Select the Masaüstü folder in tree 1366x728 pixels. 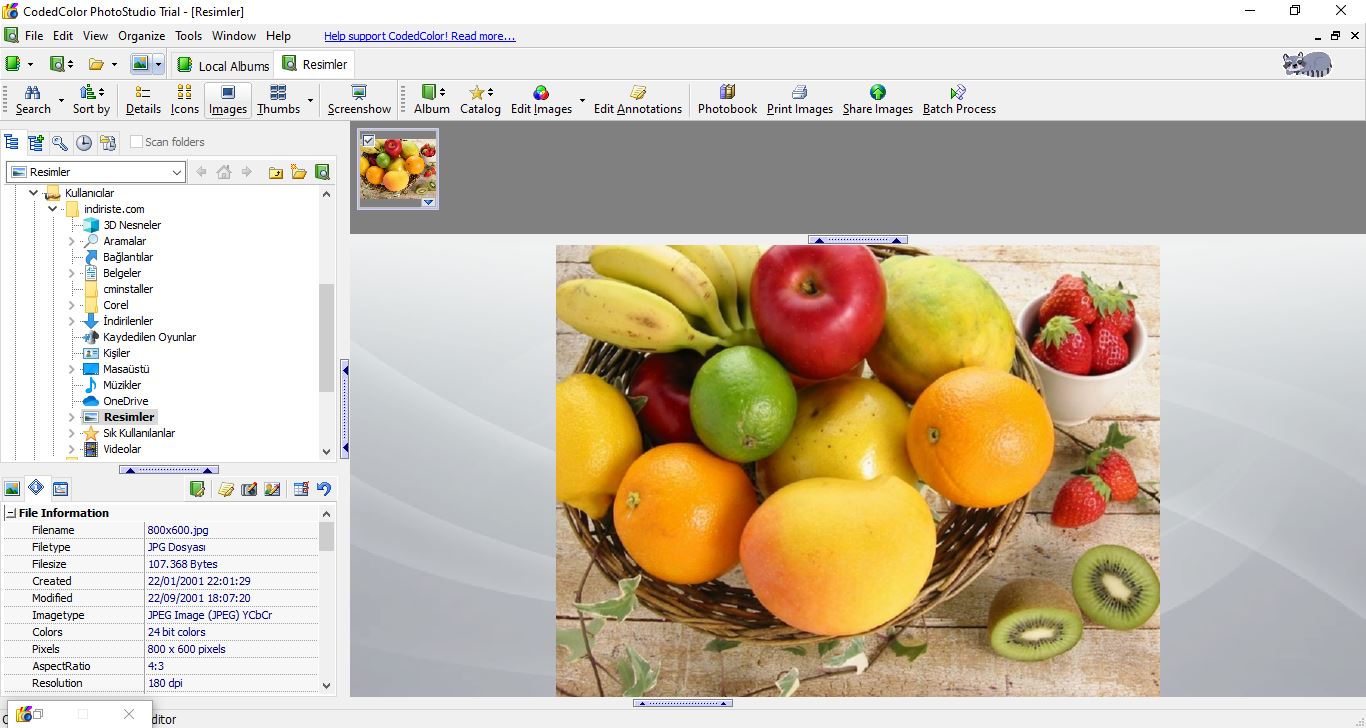tap(126, 369)
